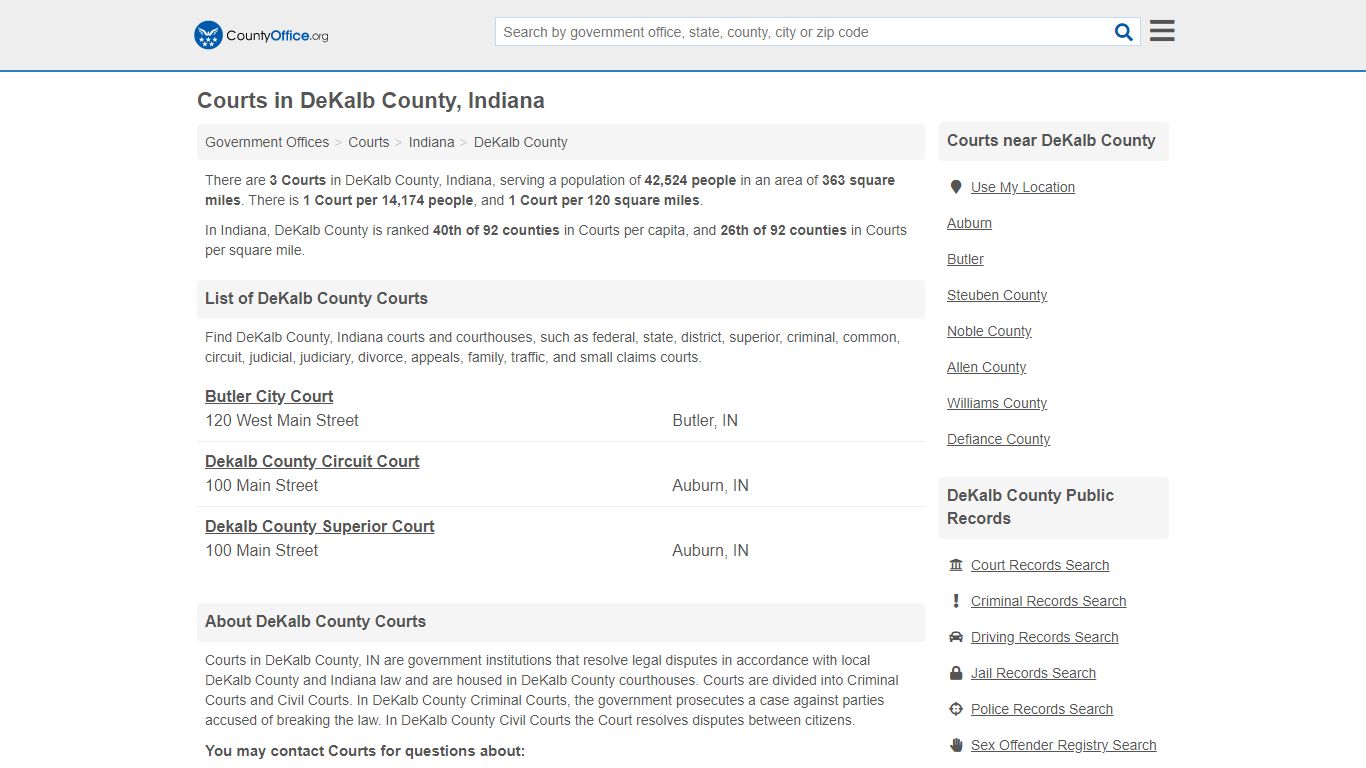Click '42,524 people' population text

pos(690,181)
